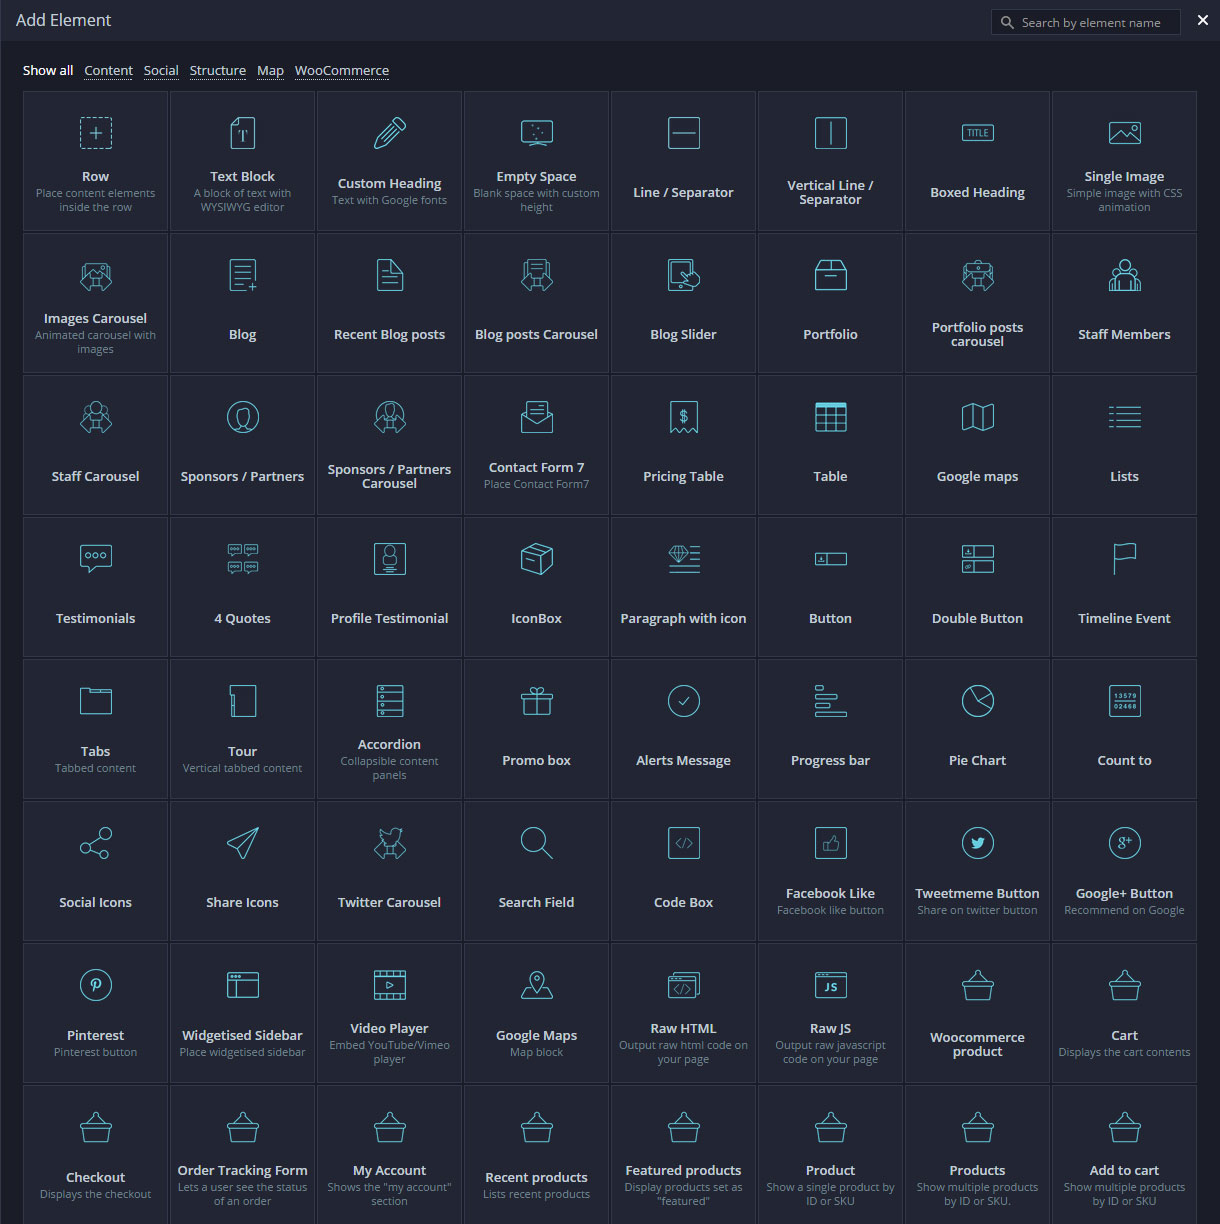Insert the Promo box element
Screen dimensions: 1220x1224
click(537, 729)
